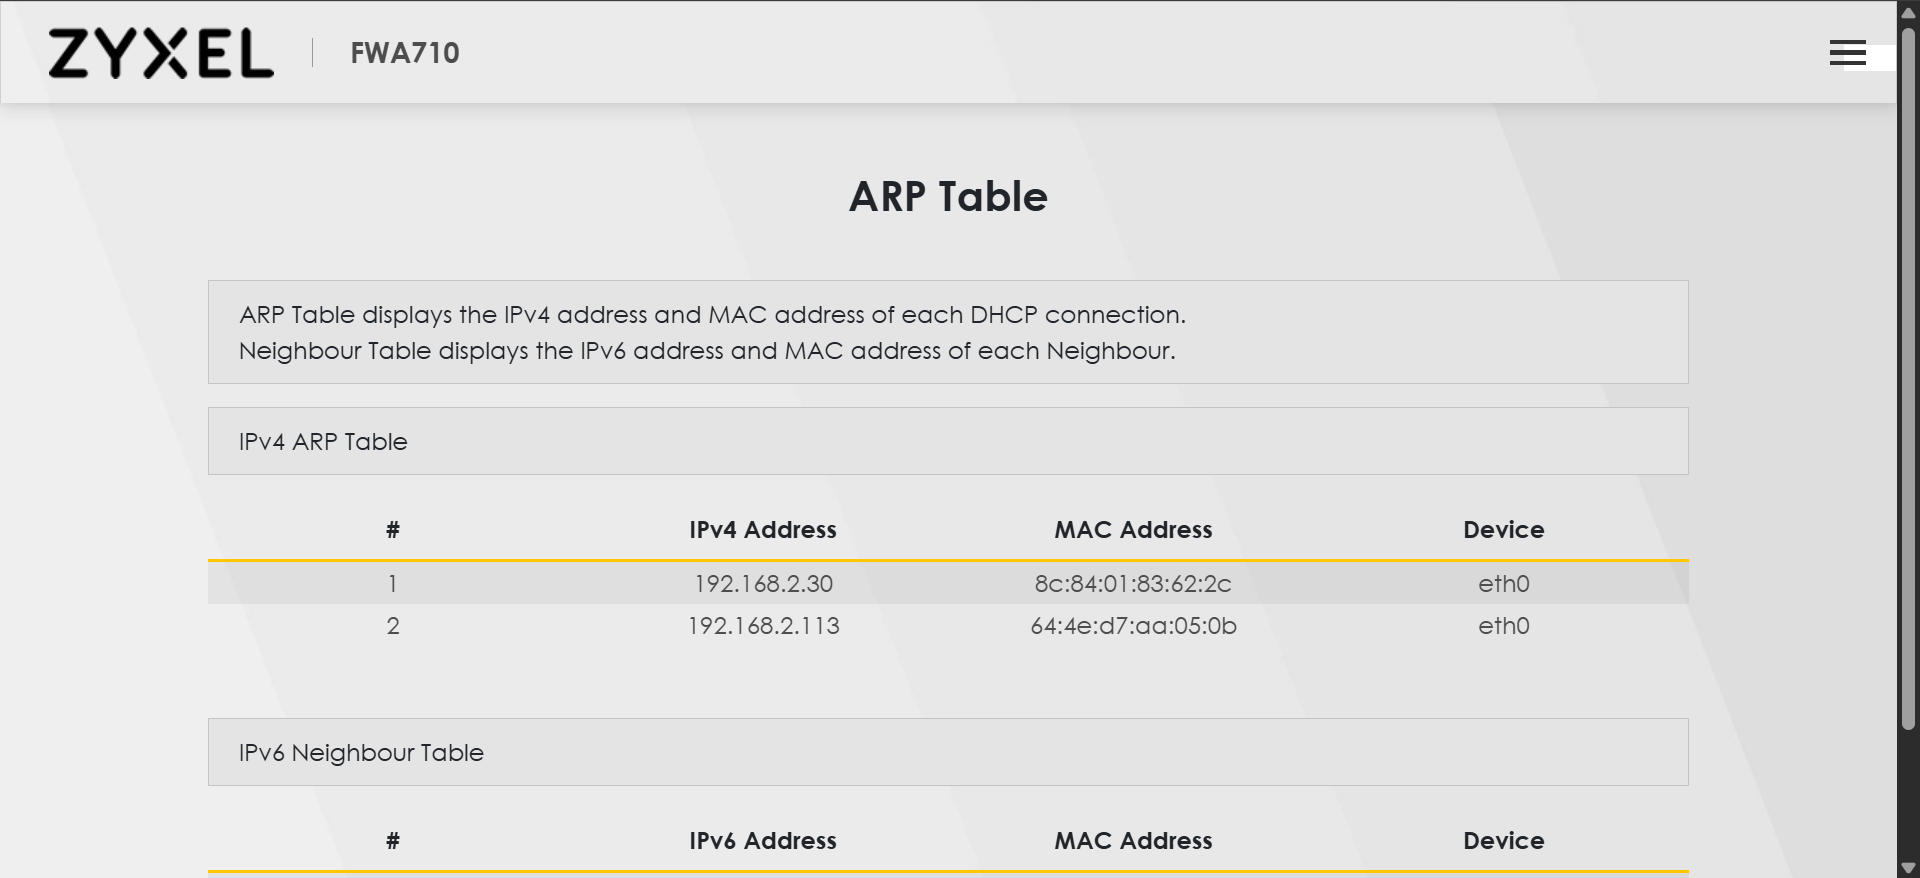Screen dimensions: 1920x878
Task: Select the IPv6 Neighbour Table section header
Action: [x=948, y=752]
